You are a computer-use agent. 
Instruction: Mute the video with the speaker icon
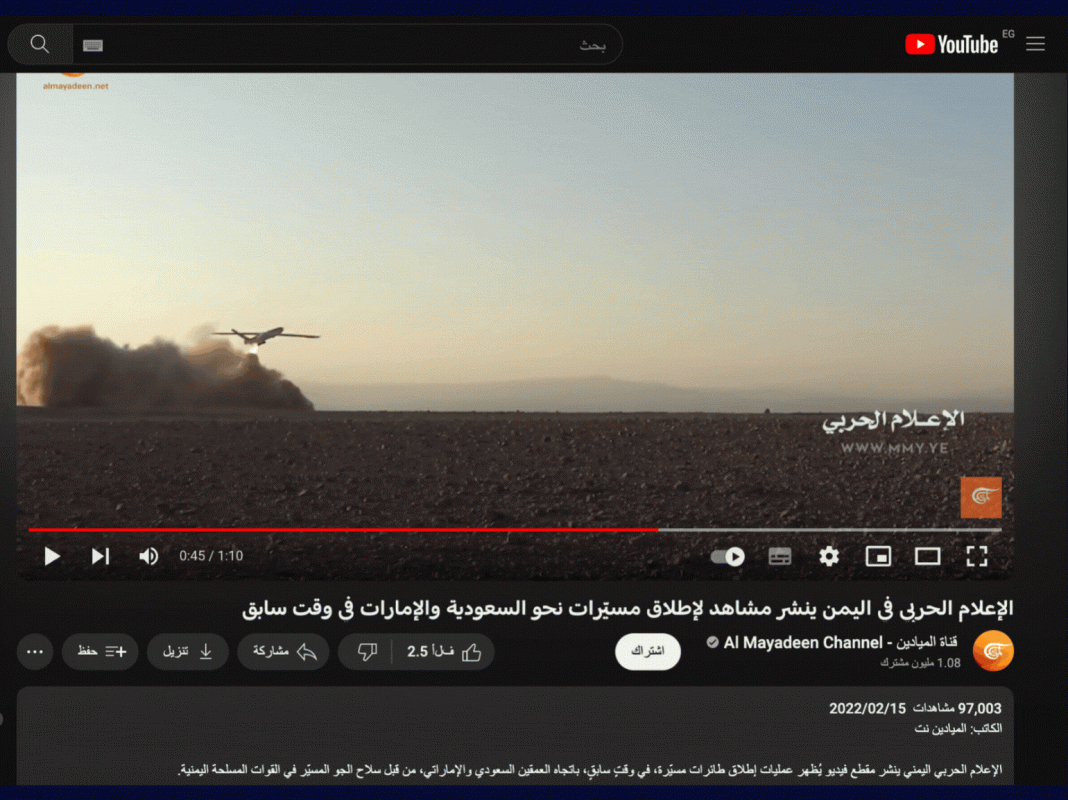[x=148, y=556]
